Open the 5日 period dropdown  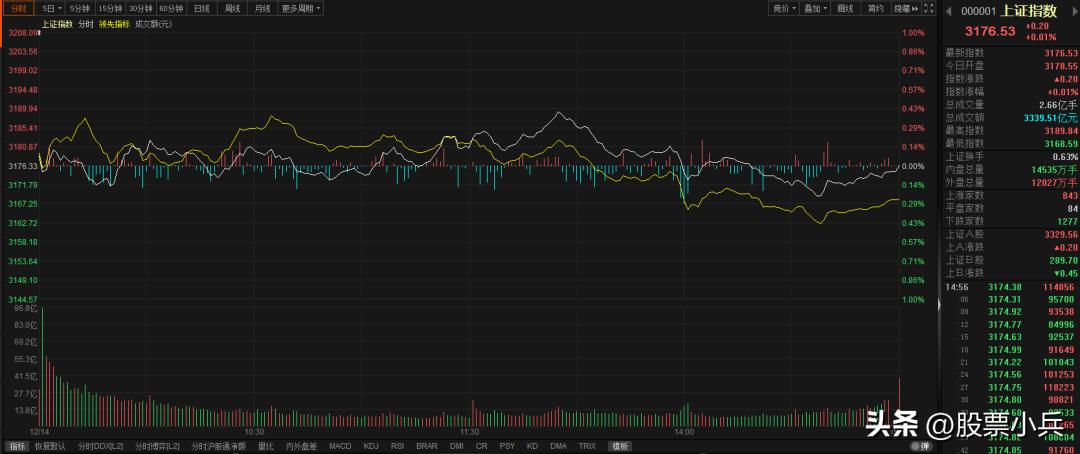[x=51, y=8]
